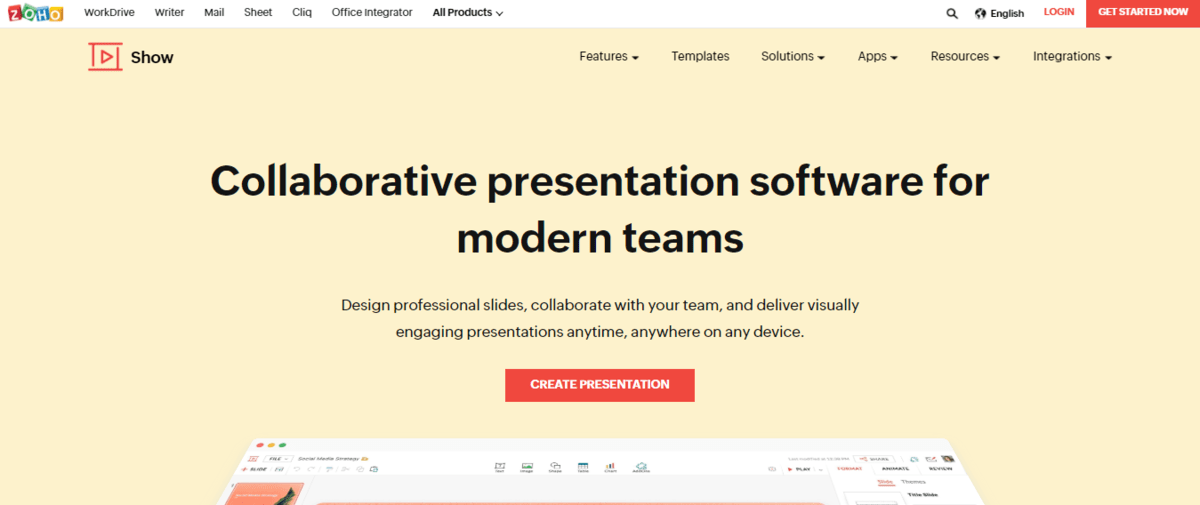
Task: Open the search magnifier icon
Action: point(952,13)
